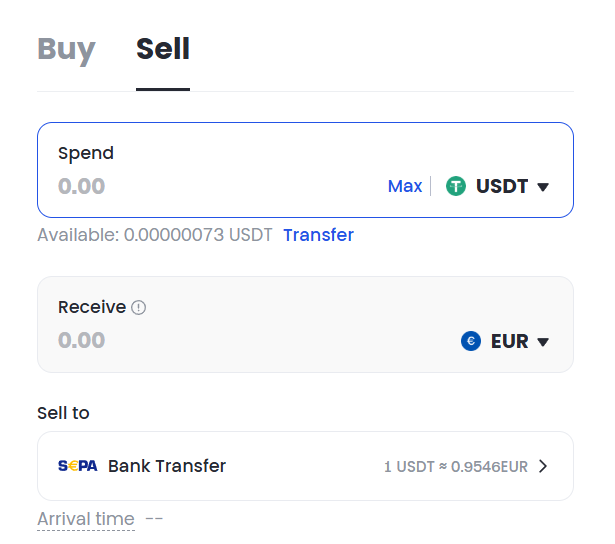Click the SEPA logo icon
The height and width of the screenshot is (544, 615).
click(x=78, y=466)
